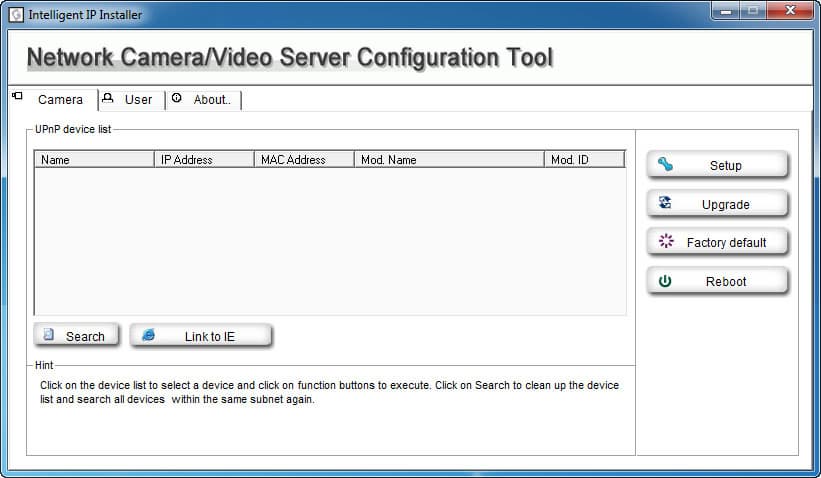Click the green power icon on Reboot
This screenshot has width=821, height=478.
coord(665,281)
